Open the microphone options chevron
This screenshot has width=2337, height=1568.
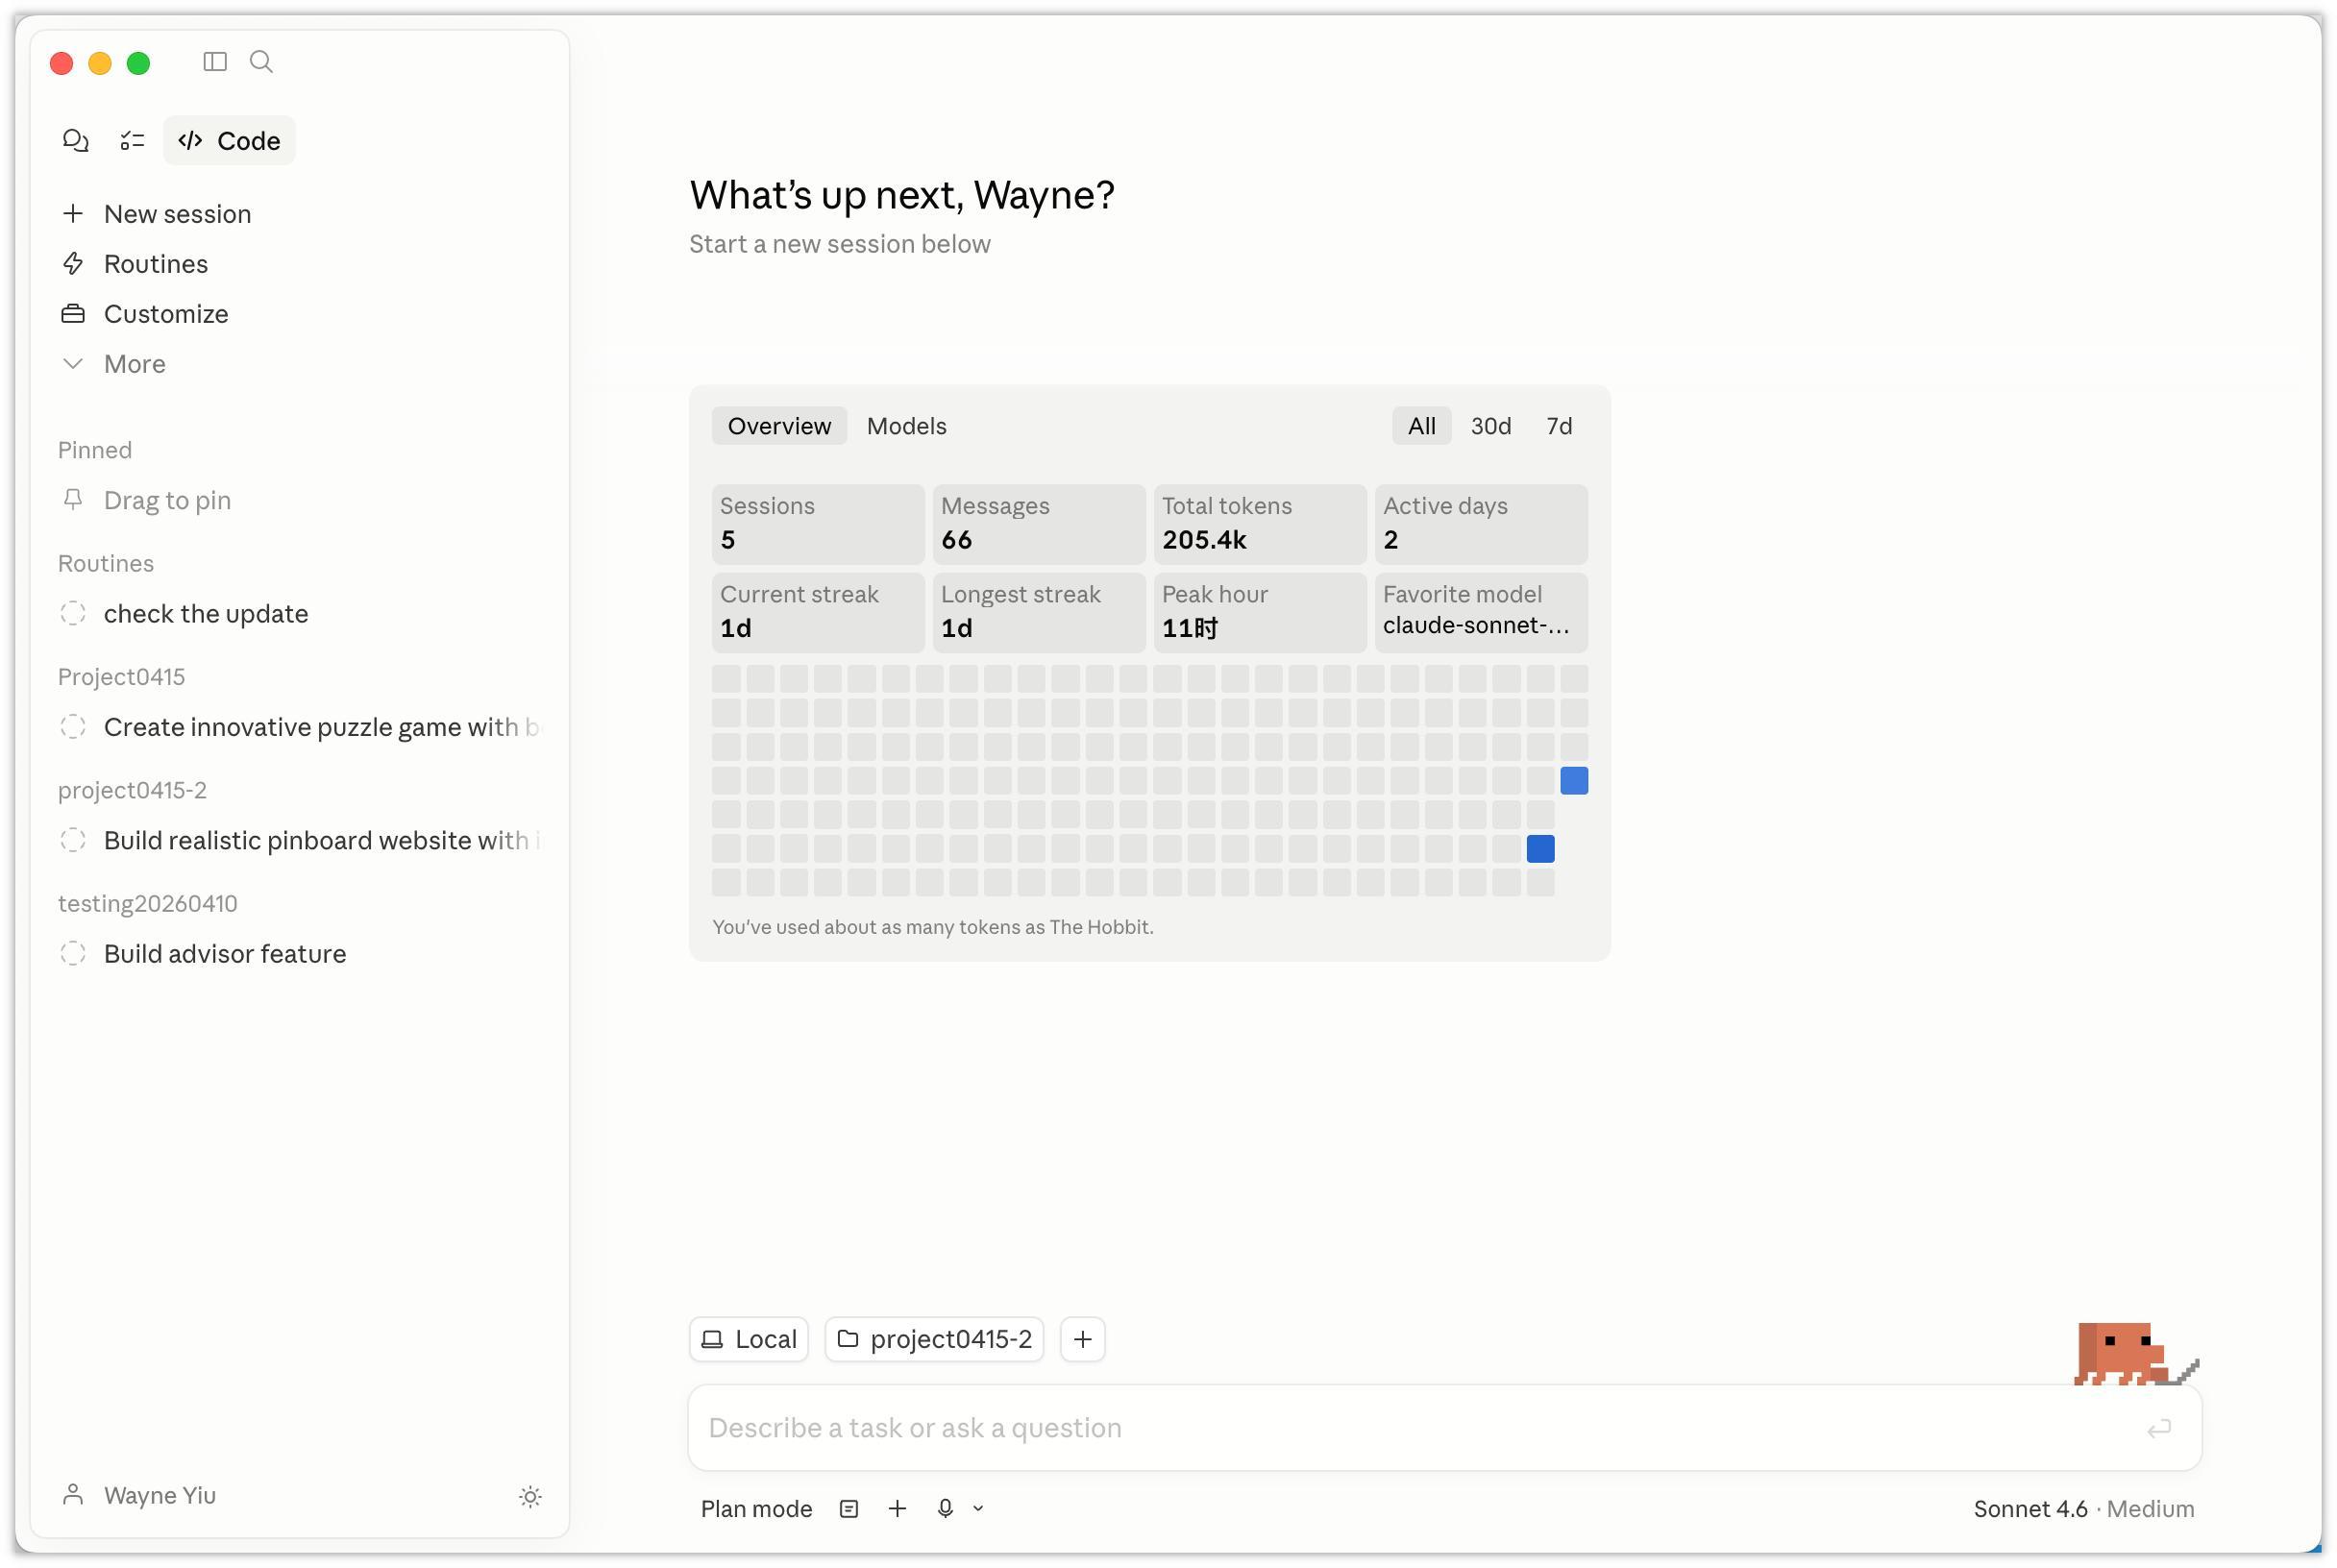(x=978, y=1508)
